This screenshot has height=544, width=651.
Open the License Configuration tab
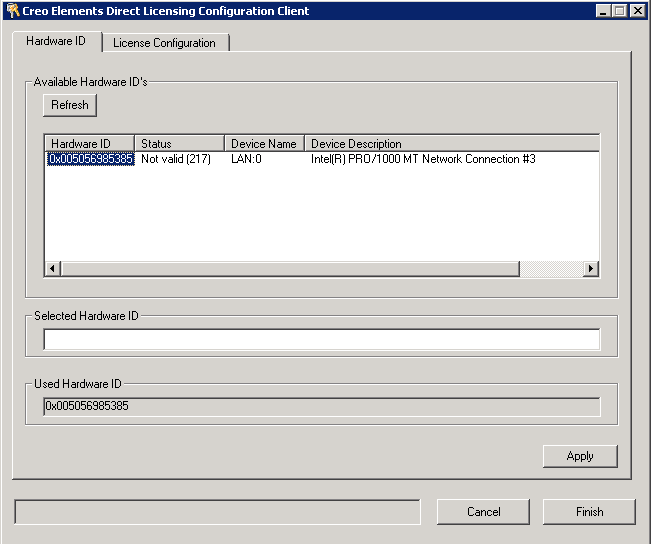click(x=165, y=43)
